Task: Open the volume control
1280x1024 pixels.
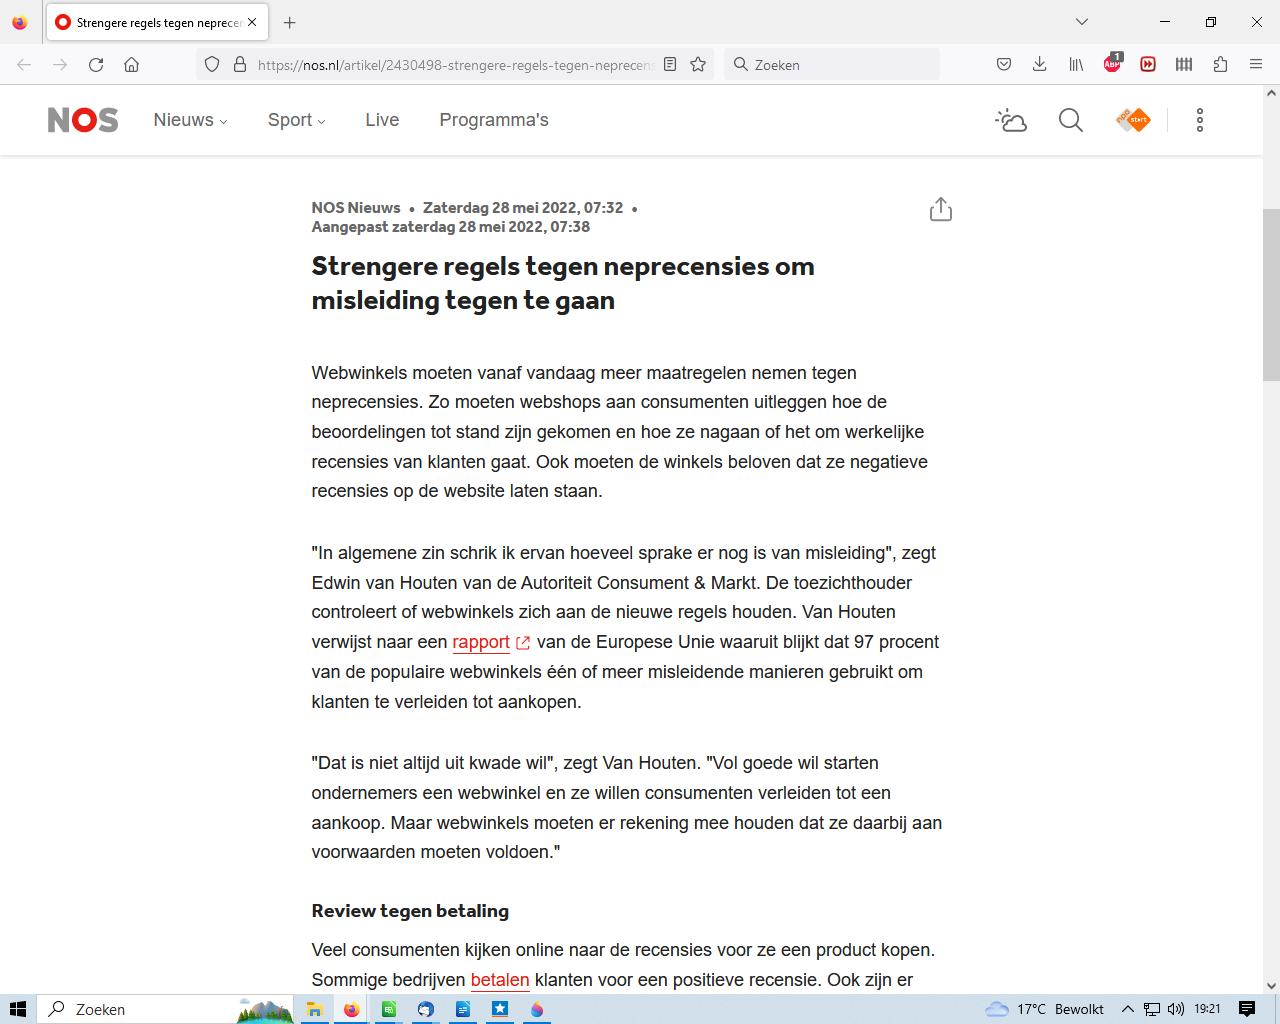Action: [1175, 1009]
